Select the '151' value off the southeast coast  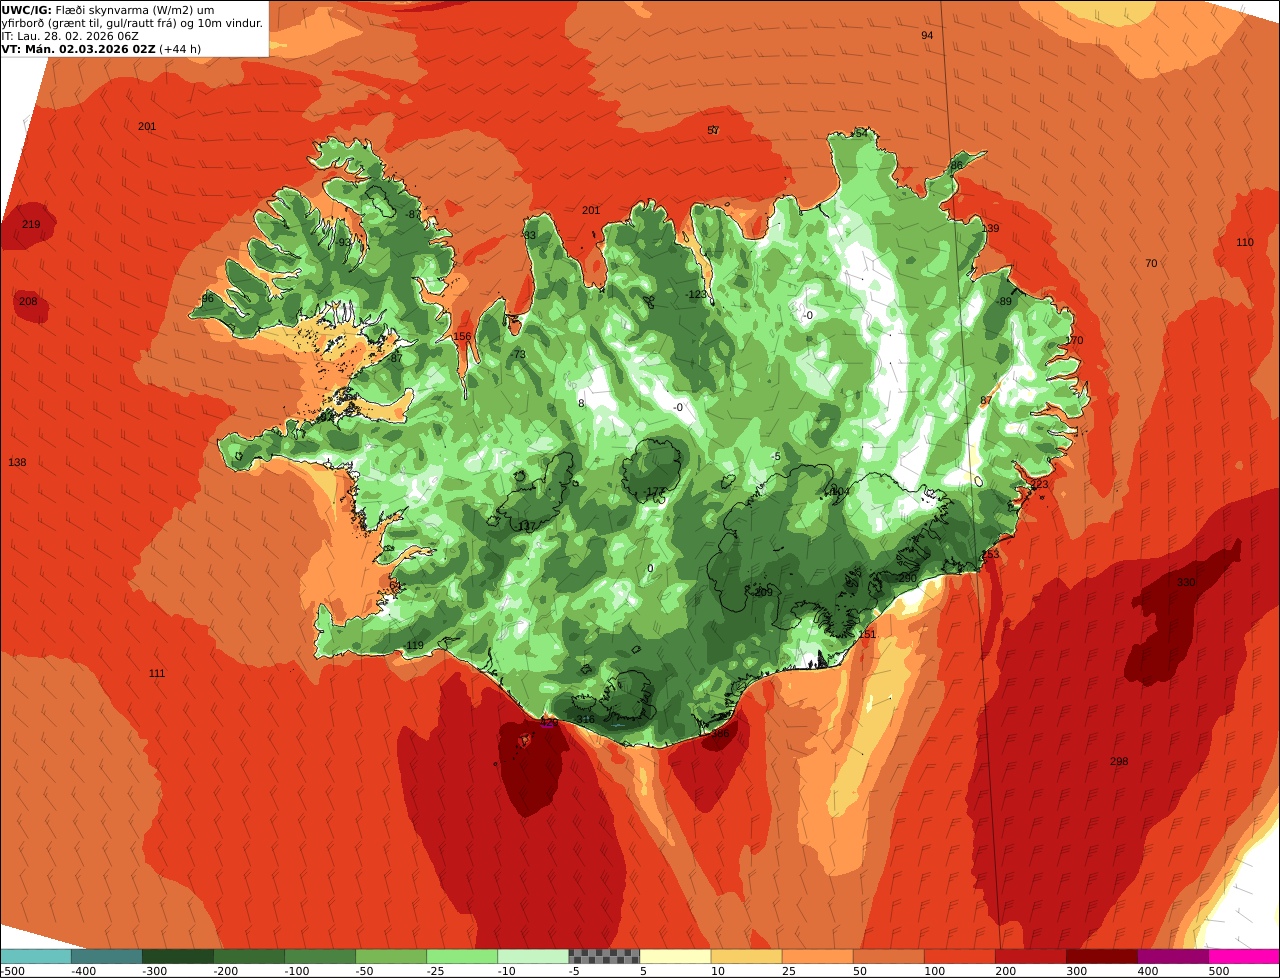coord(867,634)
